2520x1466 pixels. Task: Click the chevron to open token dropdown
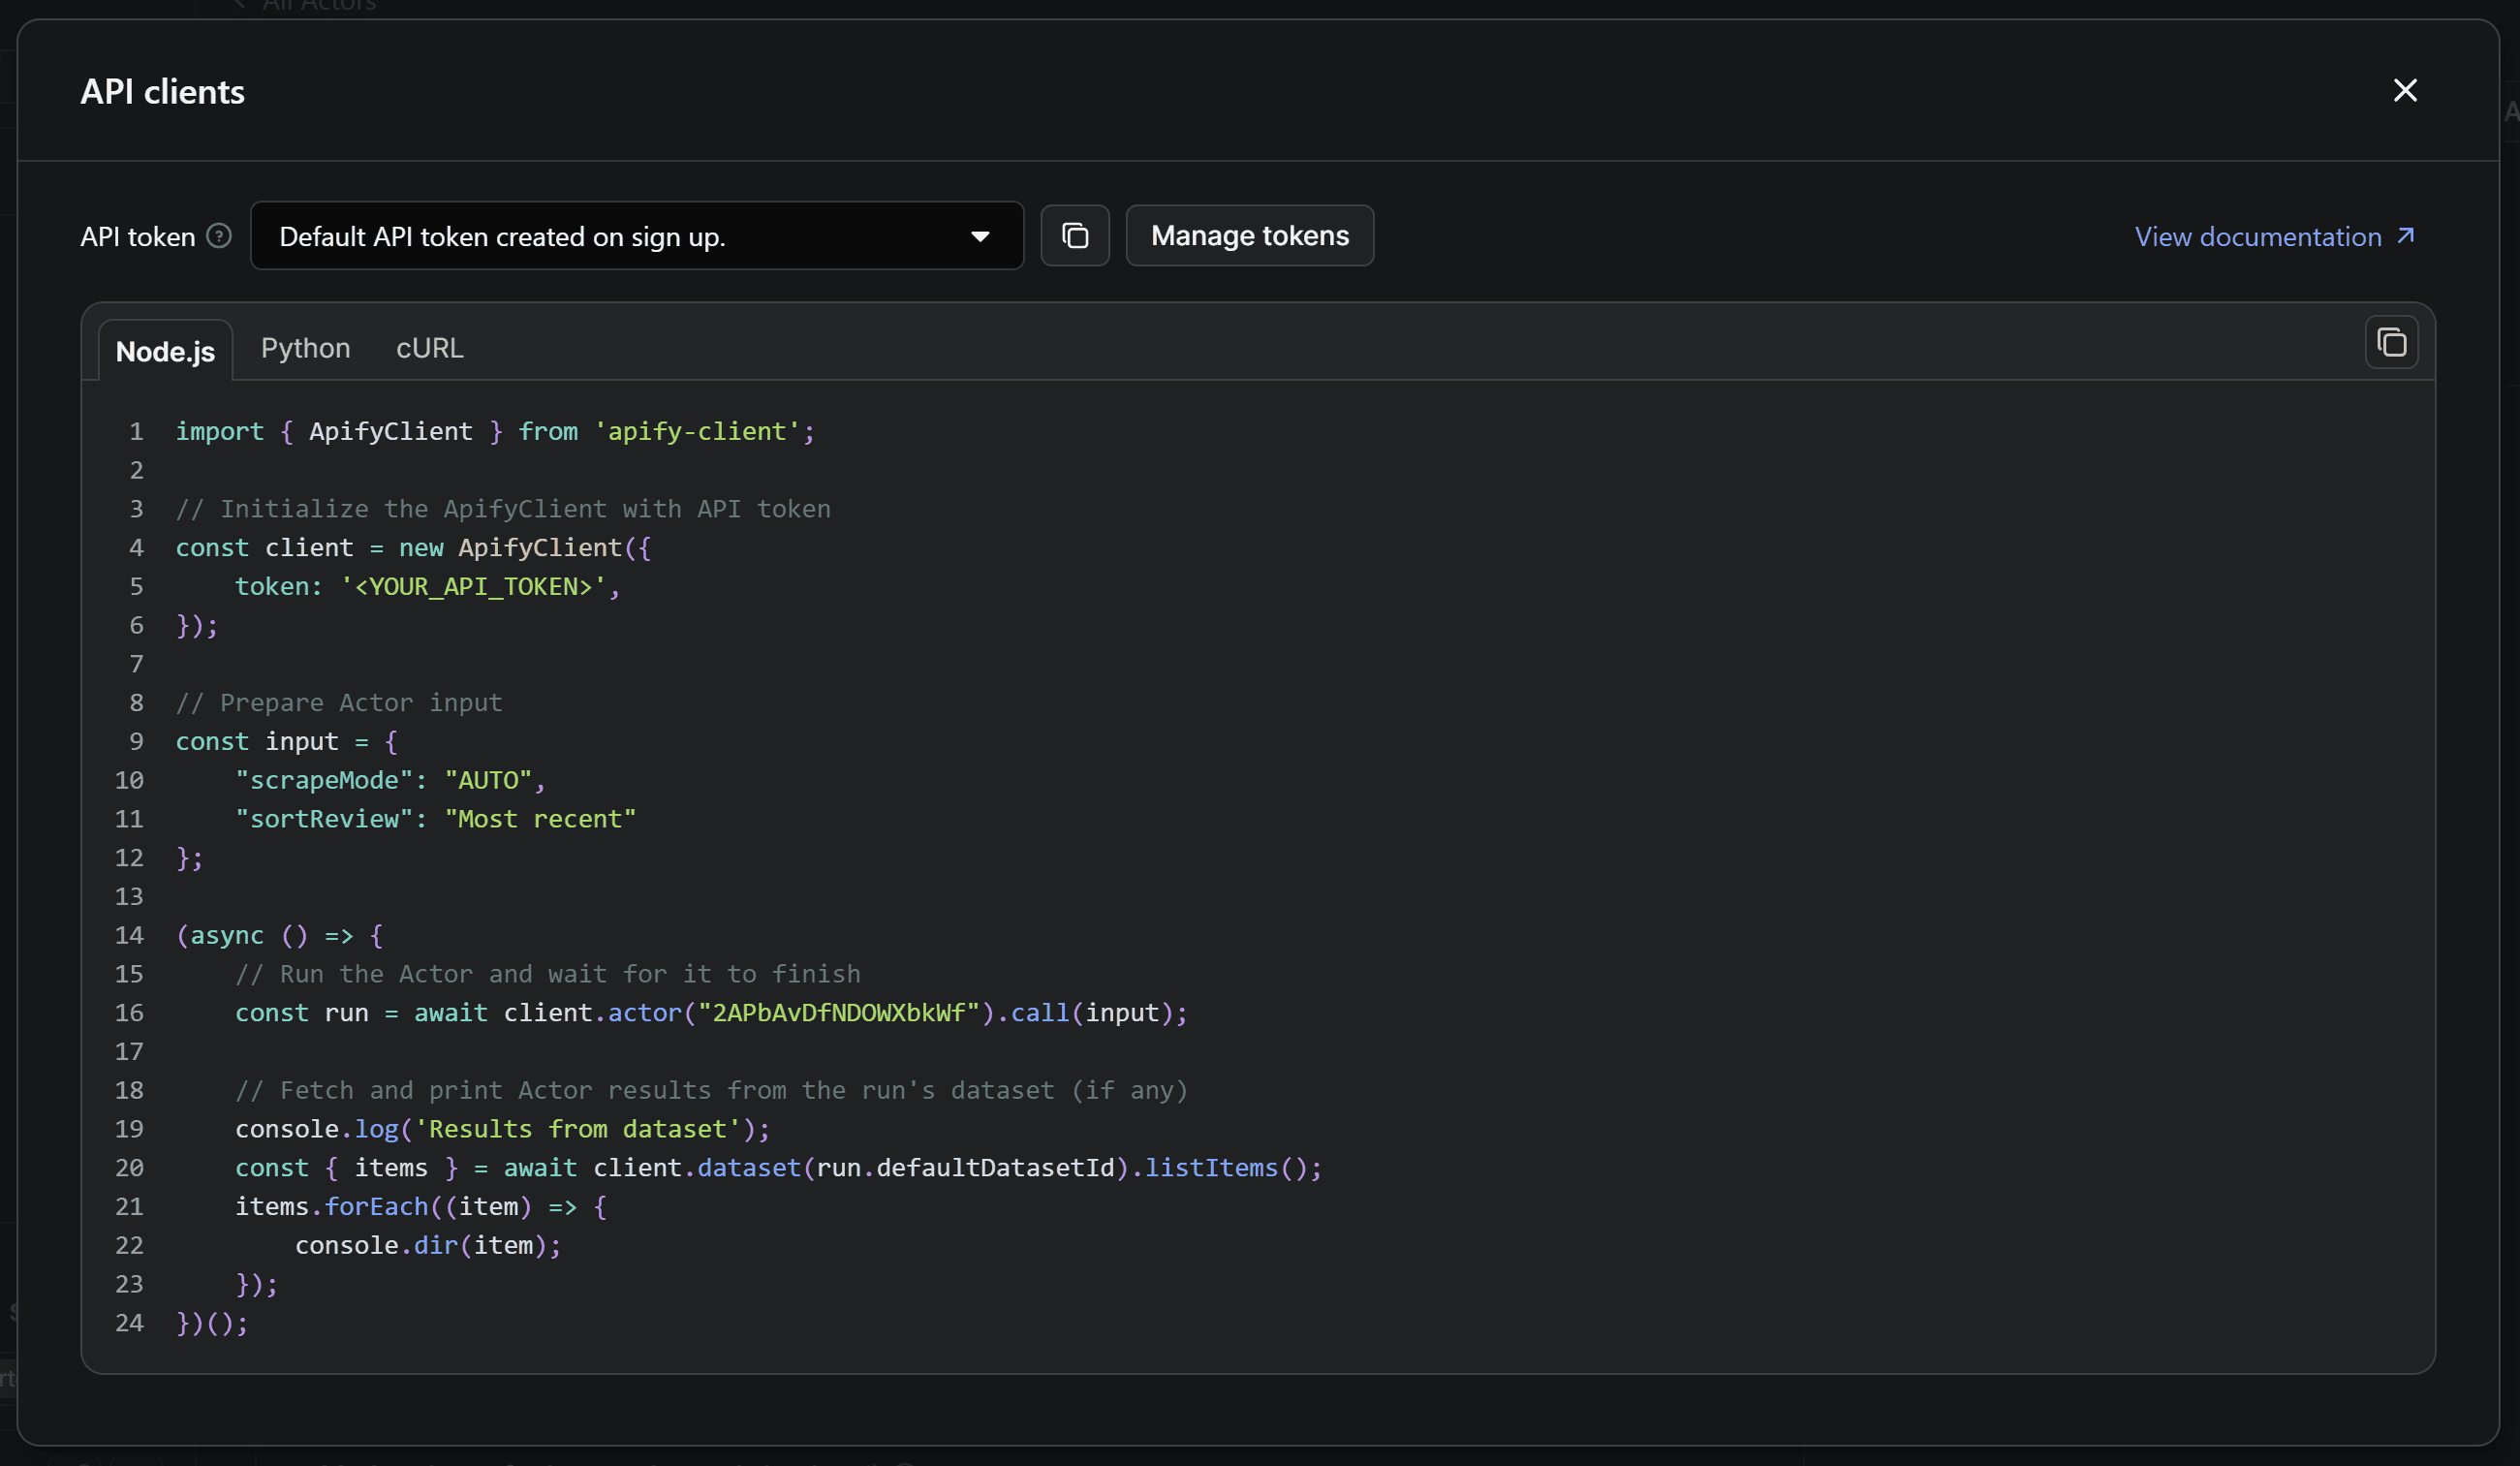981,237
